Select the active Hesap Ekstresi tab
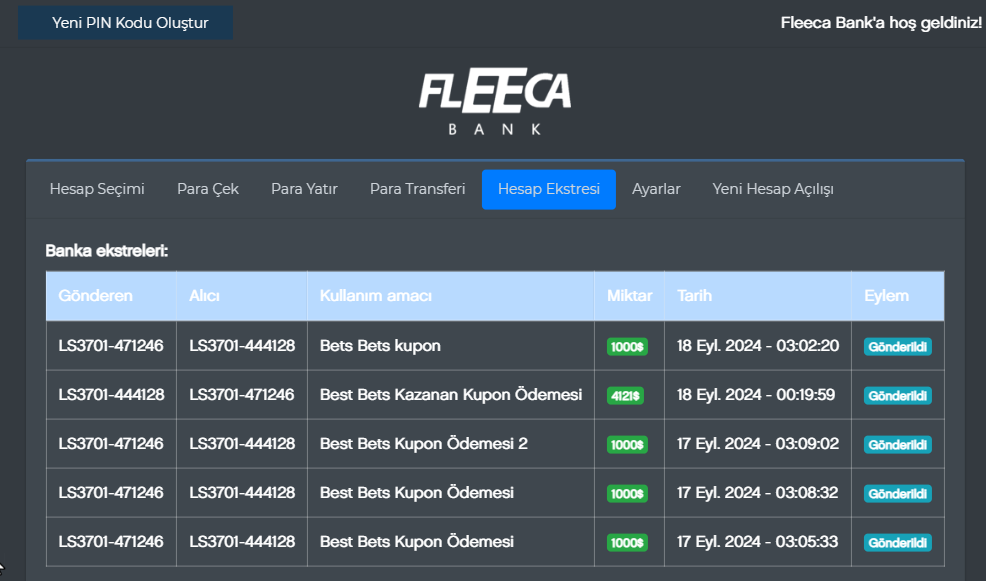The width and height of the screenshot is (986, 581). [x=548, y=189]
